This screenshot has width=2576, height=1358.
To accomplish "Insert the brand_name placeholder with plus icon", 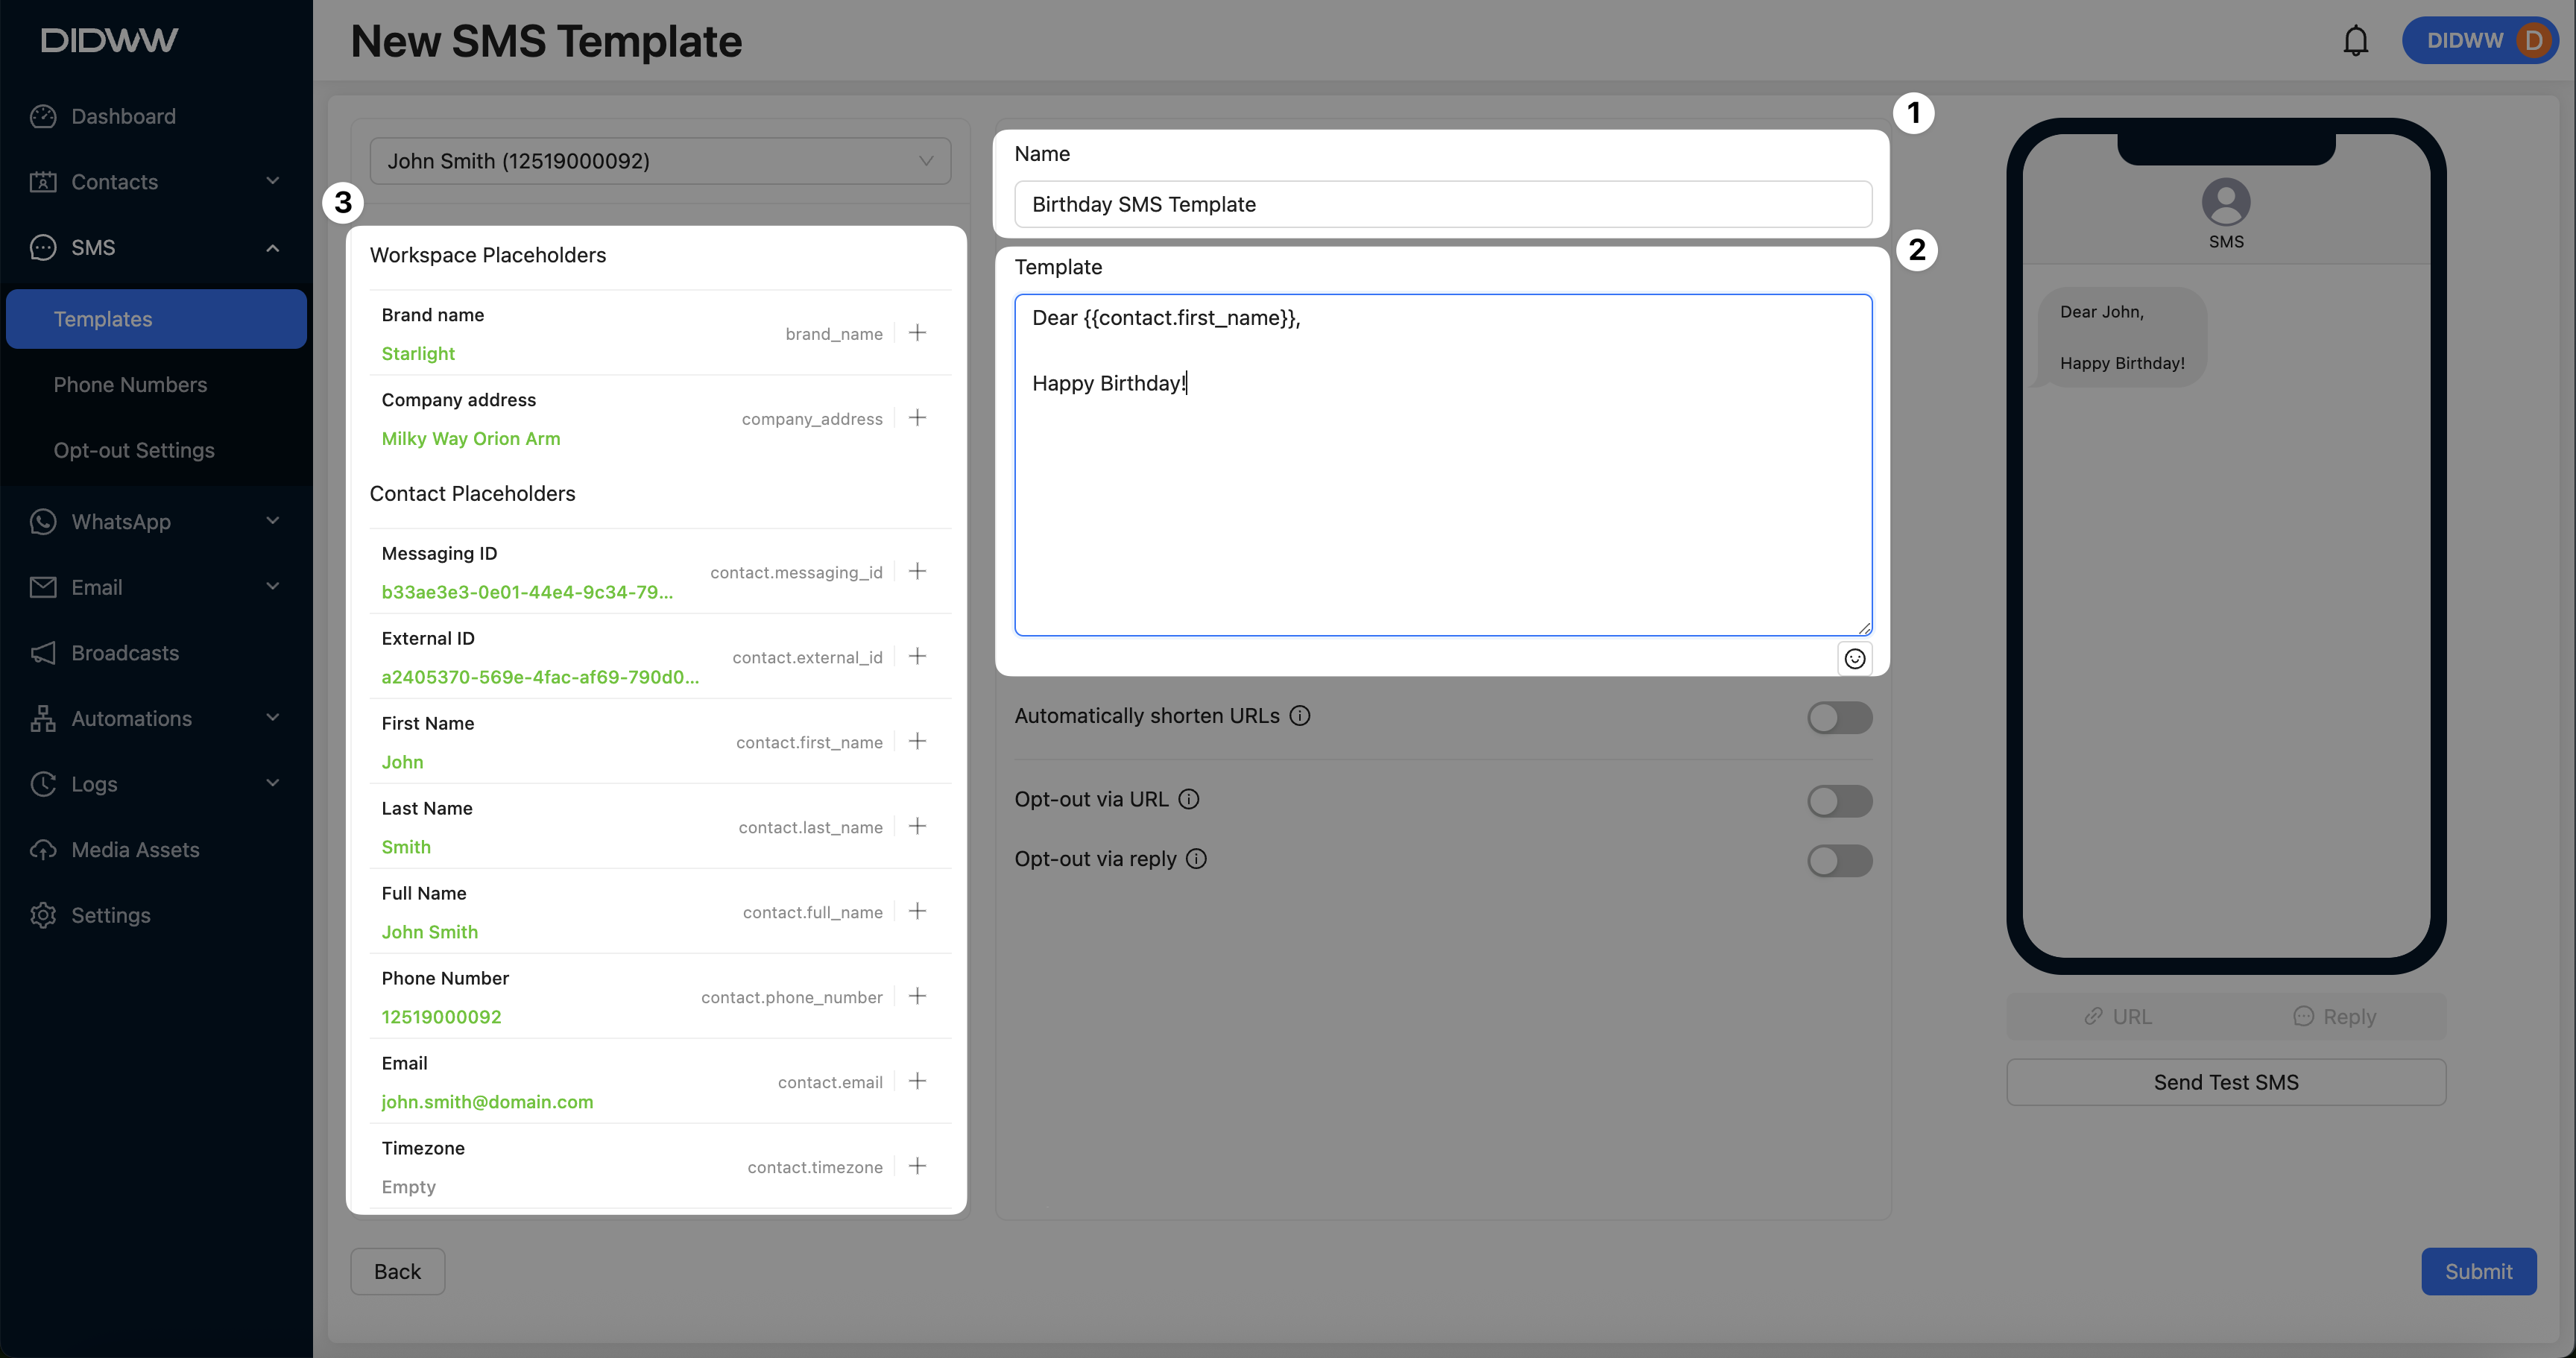I will (x=917, y=333).
